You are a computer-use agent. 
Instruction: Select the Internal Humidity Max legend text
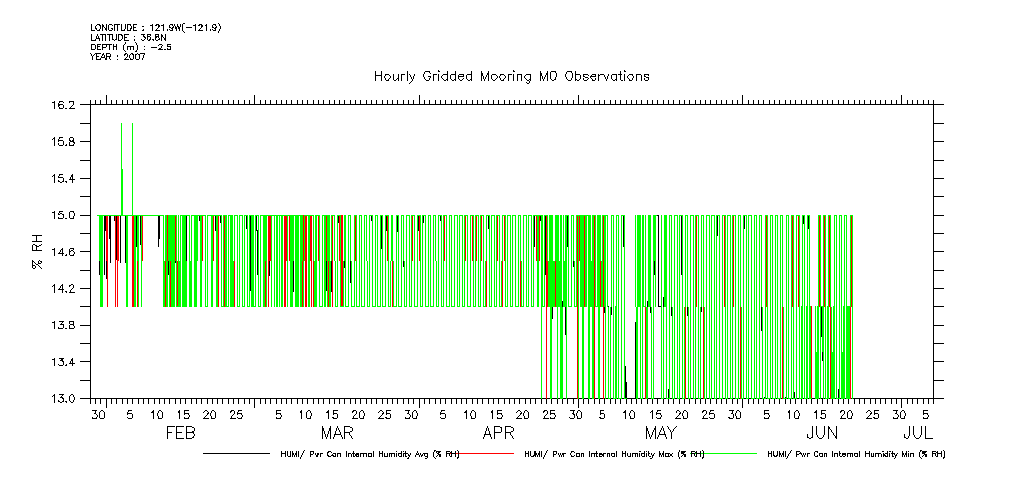coord(614,454)
